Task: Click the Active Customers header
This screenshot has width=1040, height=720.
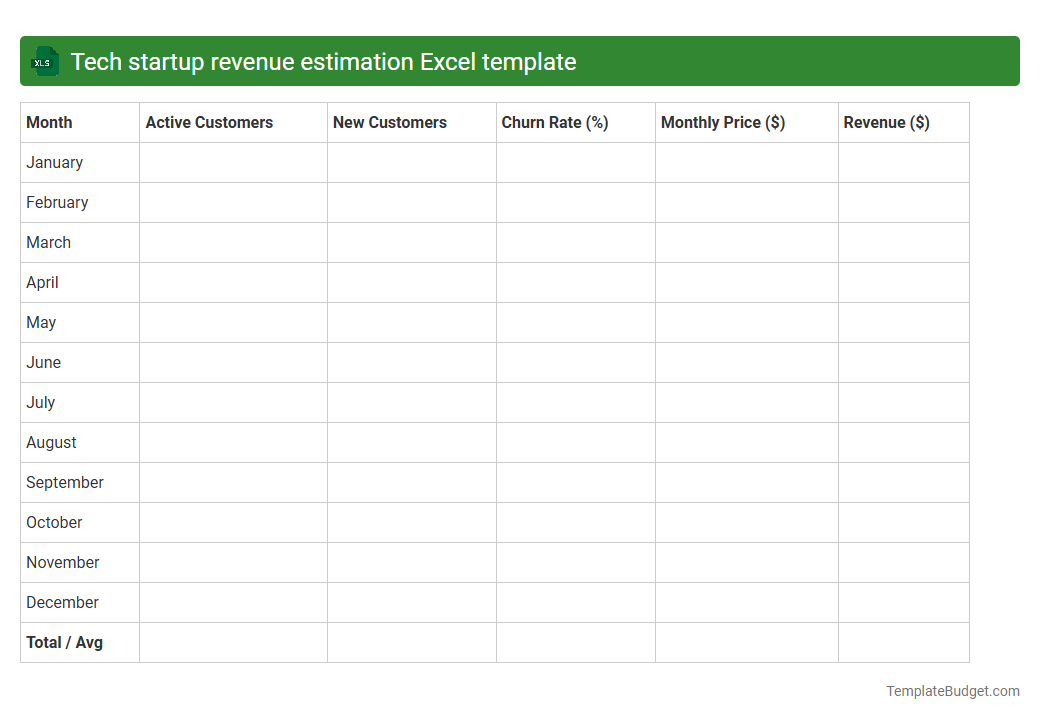Action: (209, 122)
